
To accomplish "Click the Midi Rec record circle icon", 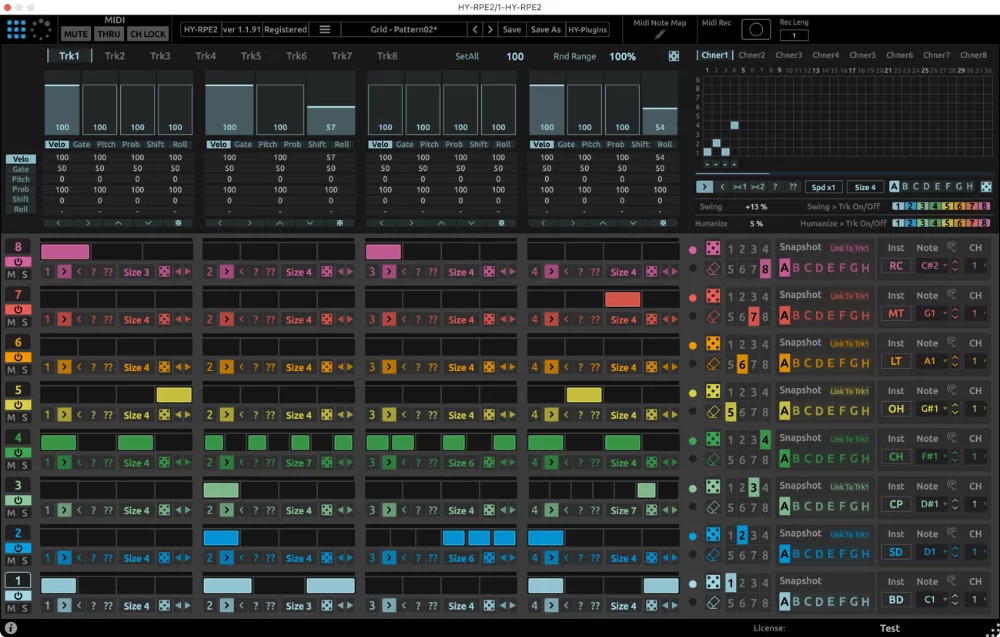I will coord(756,30).
